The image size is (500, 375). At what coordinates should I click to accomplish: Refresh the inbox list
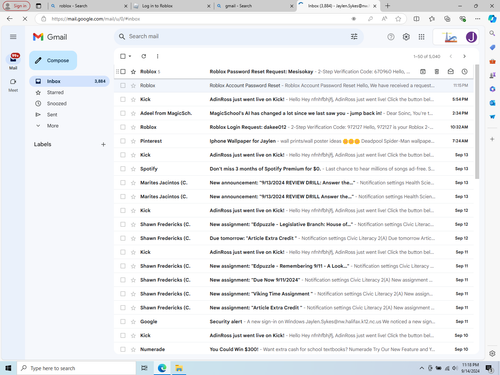tap(144, 56)
